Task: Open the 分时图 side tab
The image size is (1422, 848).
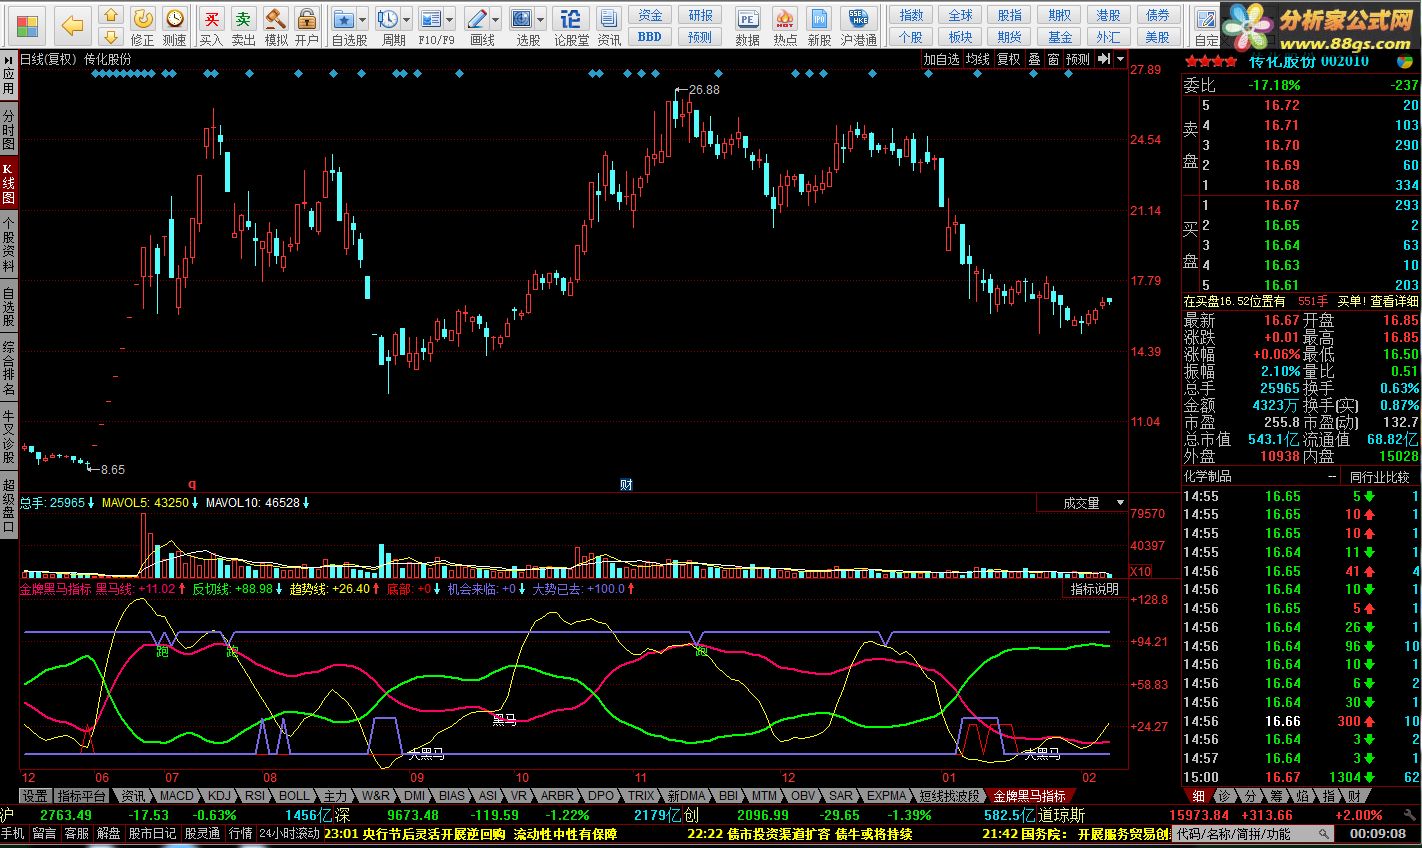Action: [8, 131]
